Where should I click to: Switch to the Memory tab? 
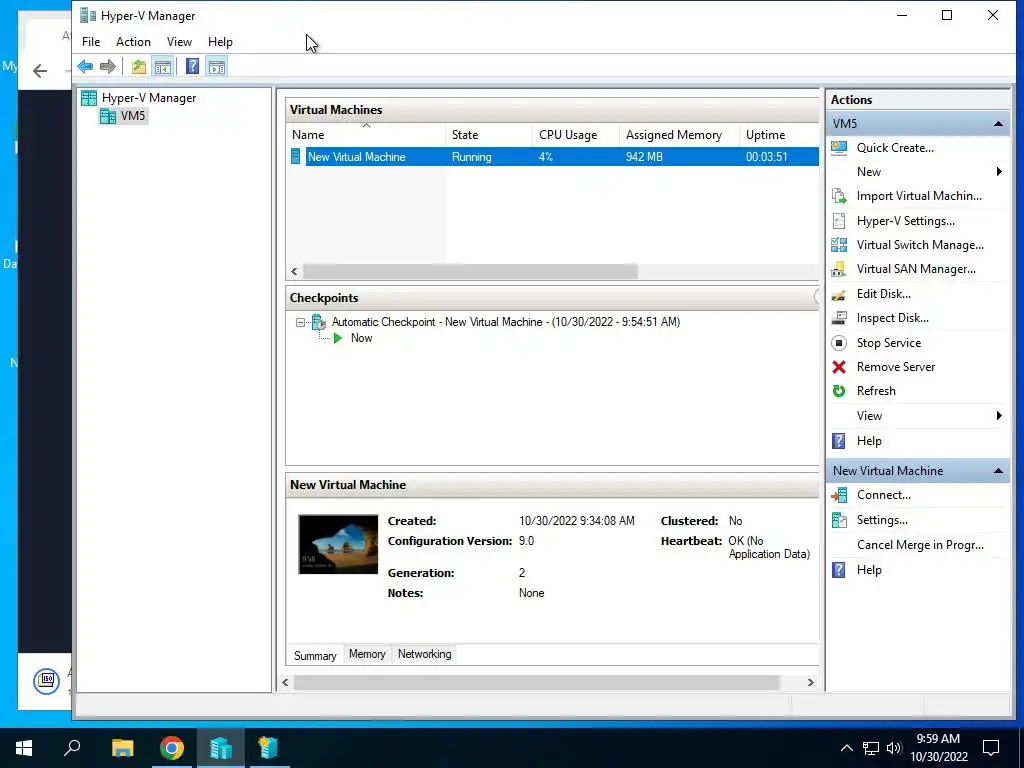[x=367, y=654]
